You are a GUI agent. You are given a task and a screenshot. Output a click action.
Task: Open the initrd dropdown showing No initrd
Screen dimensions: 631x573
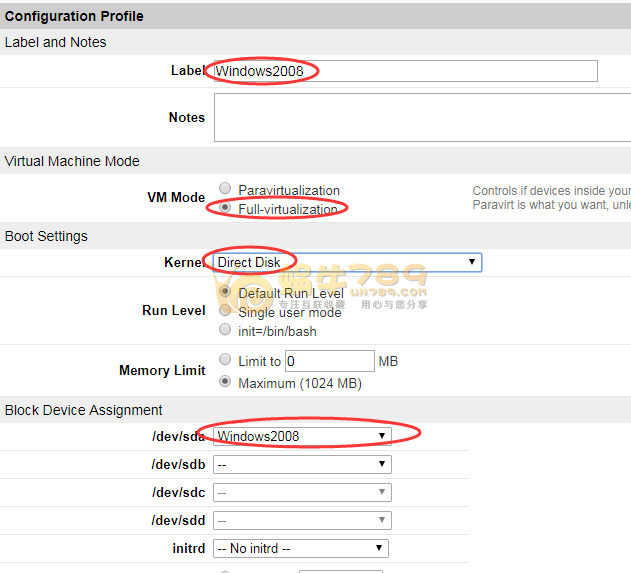pos(301,548)
